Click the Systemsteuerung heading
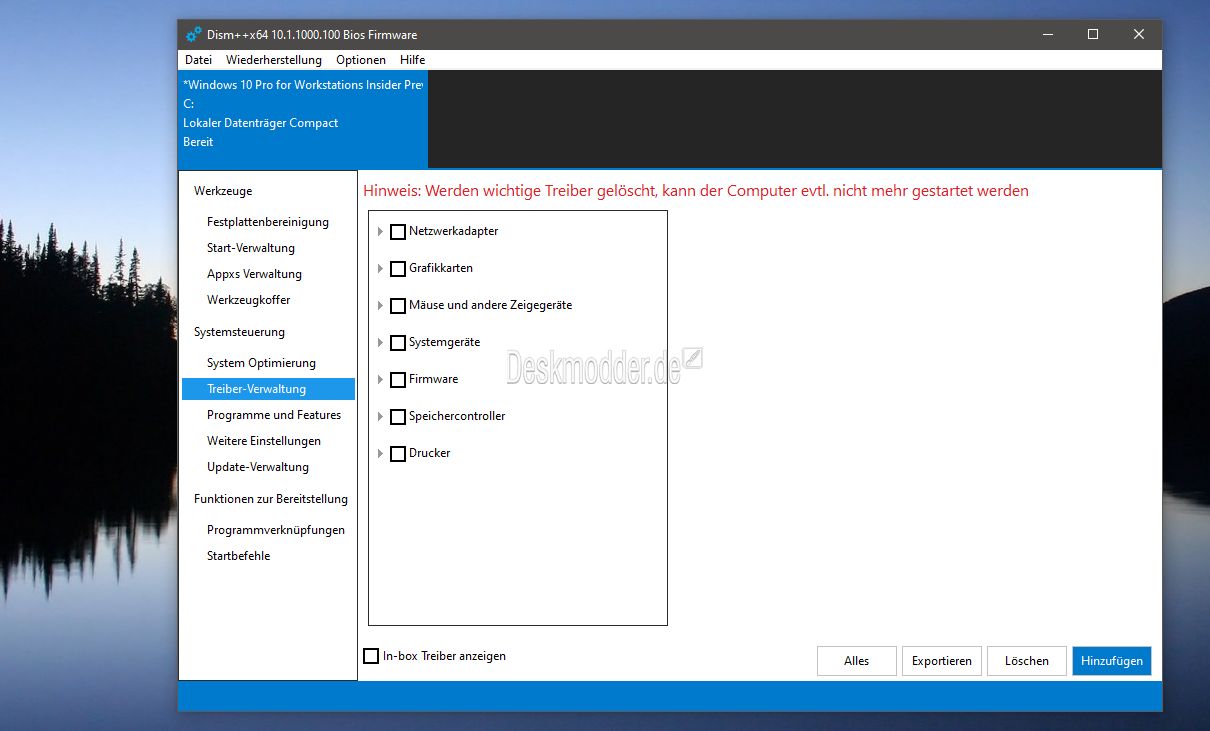Image resolution: width=1210 pixels, height=731 pixels. coord(239,332)
